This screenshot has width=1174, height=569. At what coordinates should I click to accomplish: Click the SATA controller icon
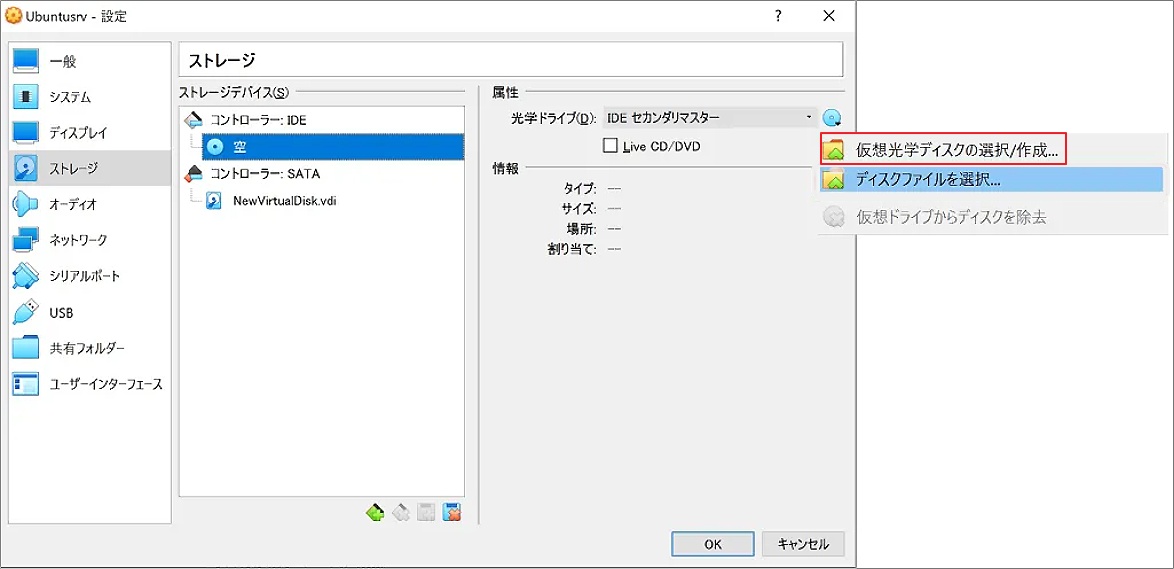[x=193, y=174]
